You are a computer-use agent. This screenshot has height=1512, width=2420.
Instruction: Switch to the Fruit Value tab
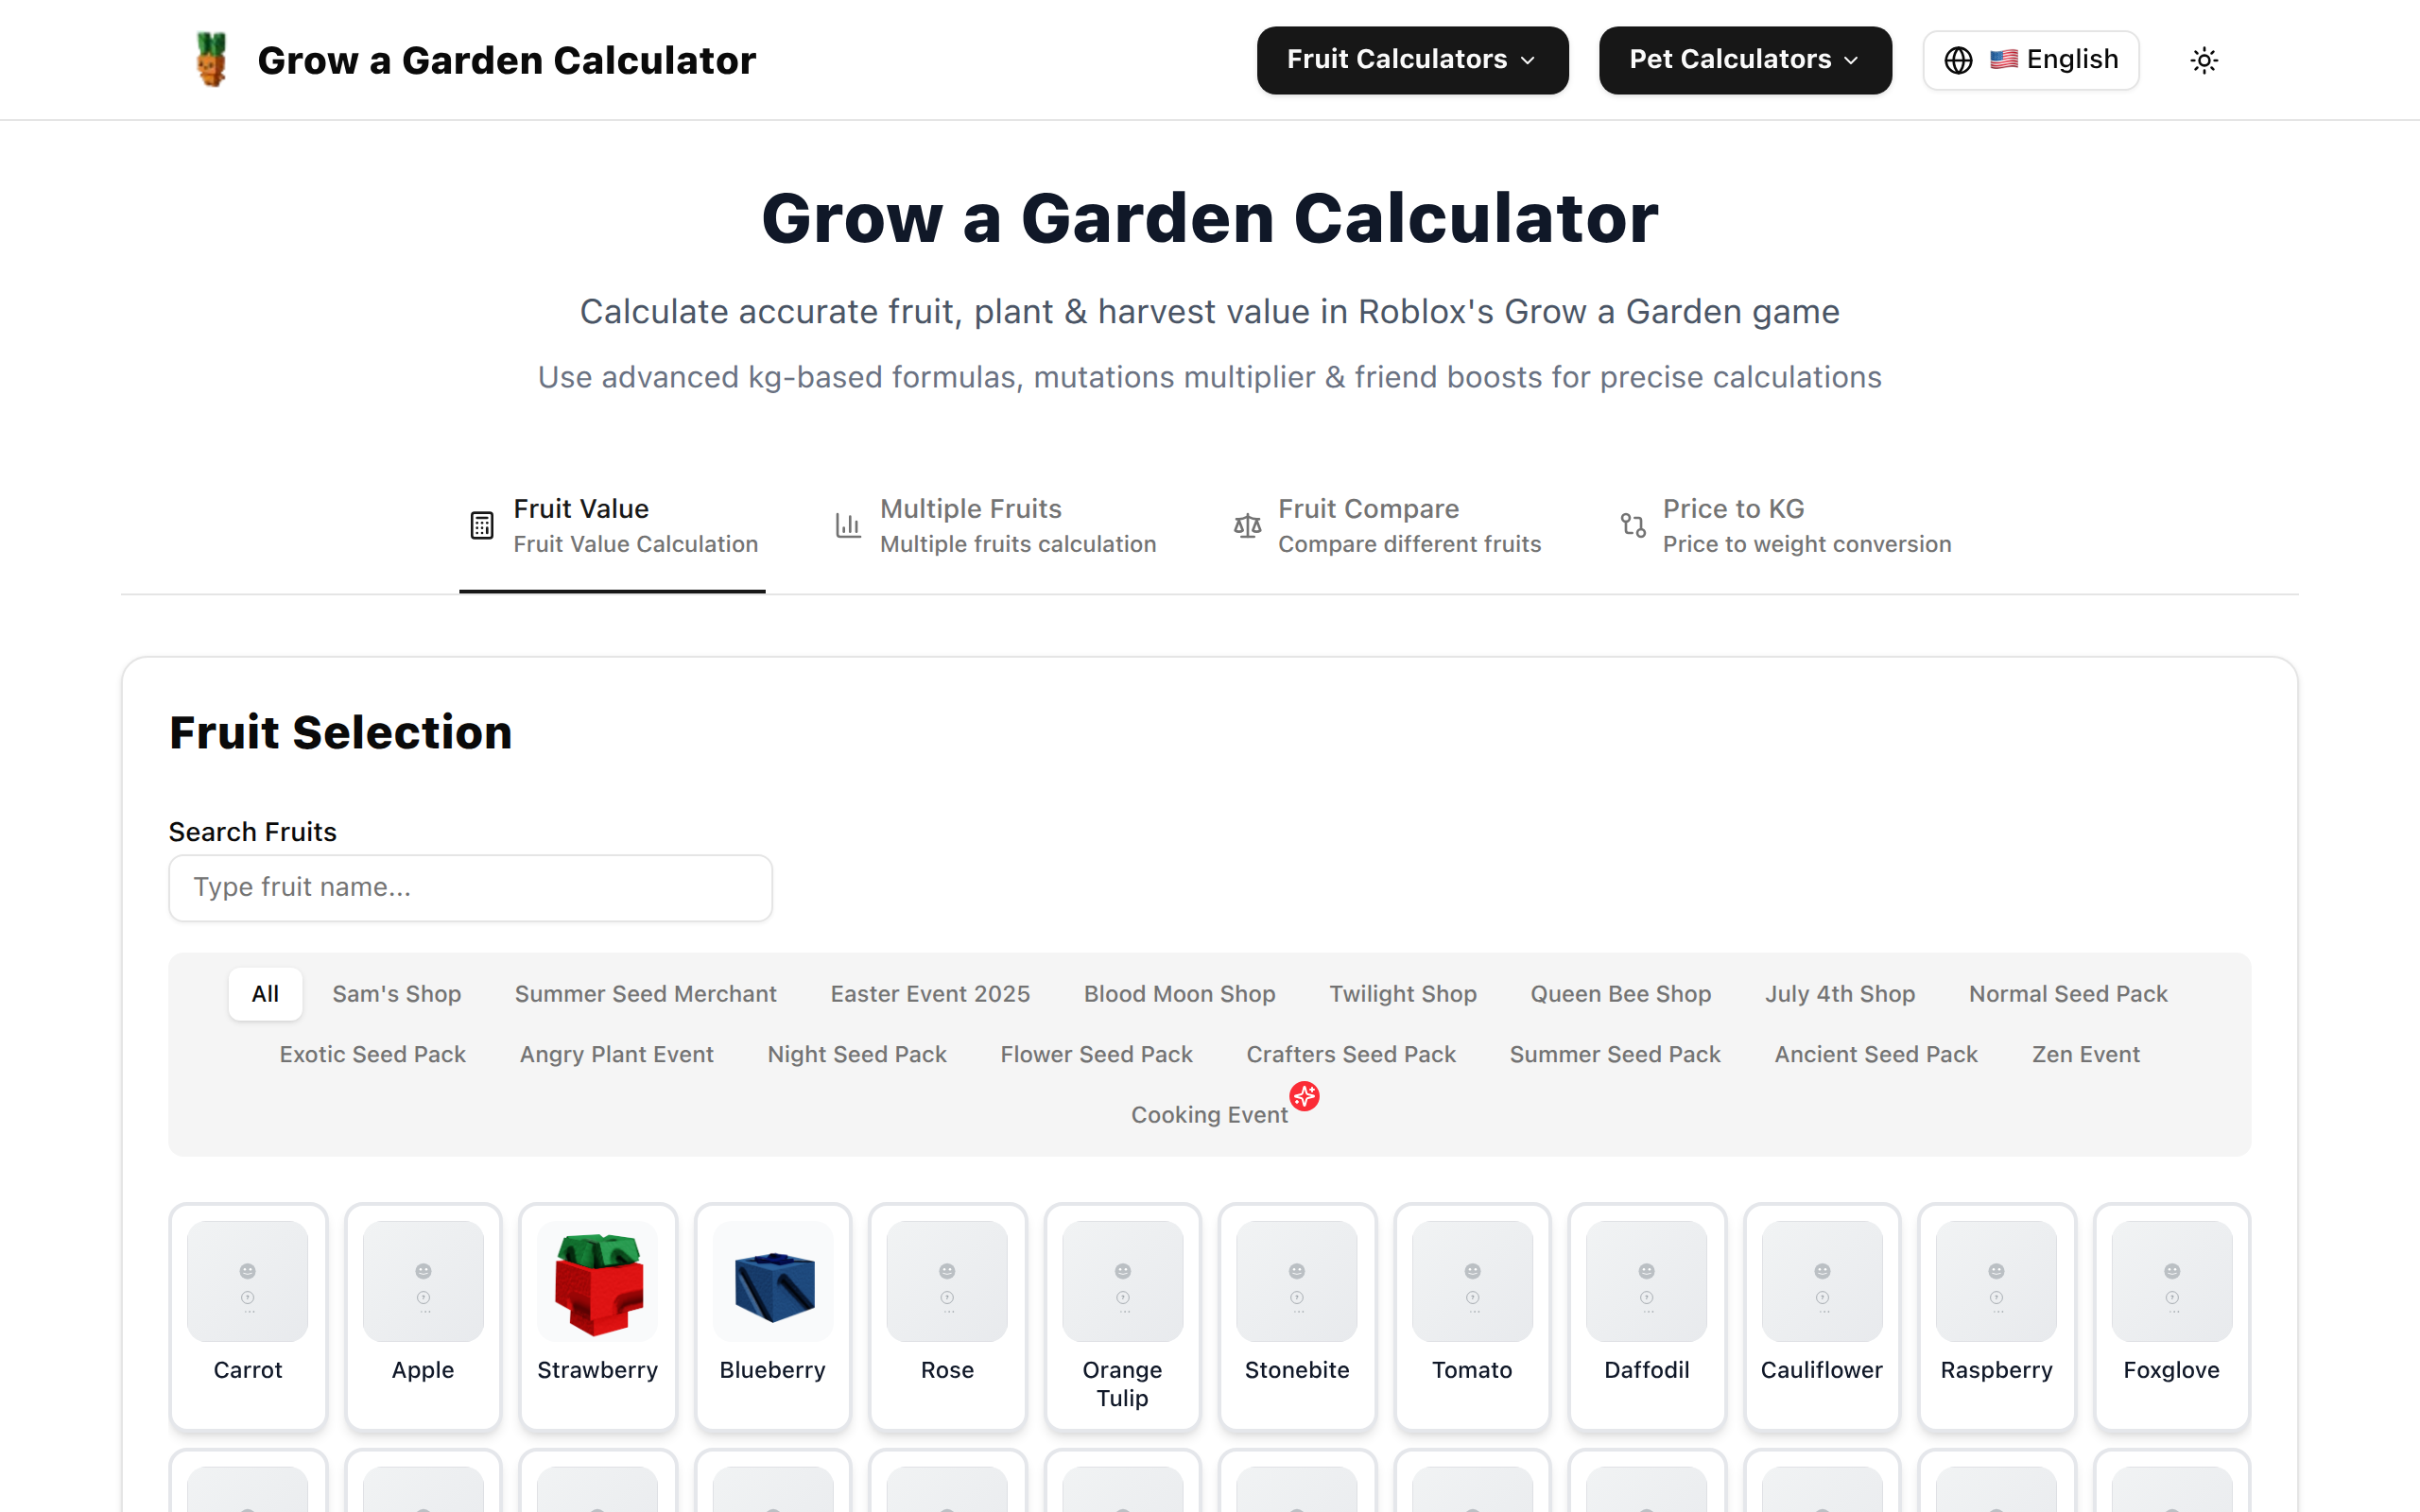tap(612, 526)
